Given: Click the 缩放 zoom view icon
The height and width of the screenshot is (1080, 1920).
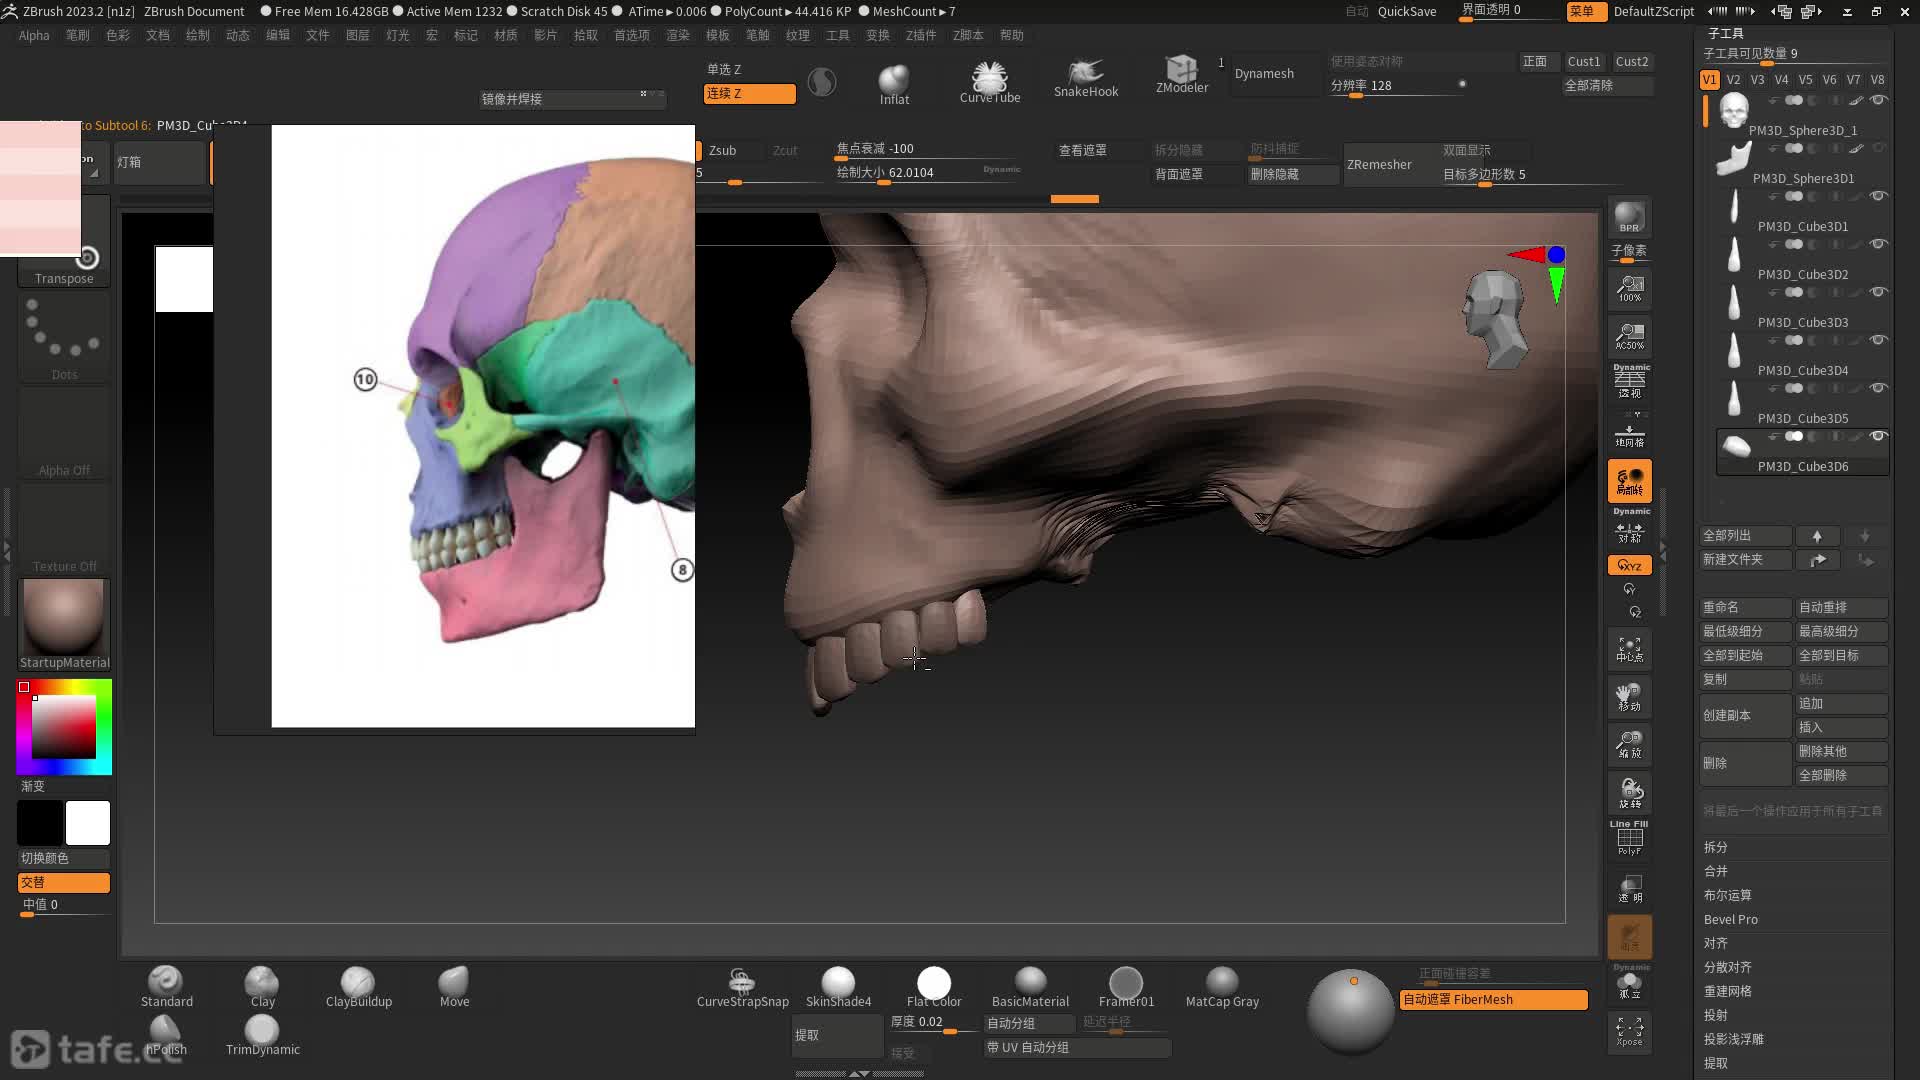Looking at the screenshot, I should (1629, 744).
